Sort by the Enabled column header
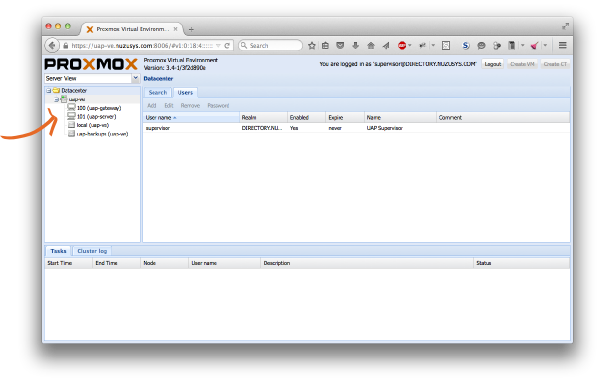The height and width of the screenshot is (381, 600). tap(307, 117)
